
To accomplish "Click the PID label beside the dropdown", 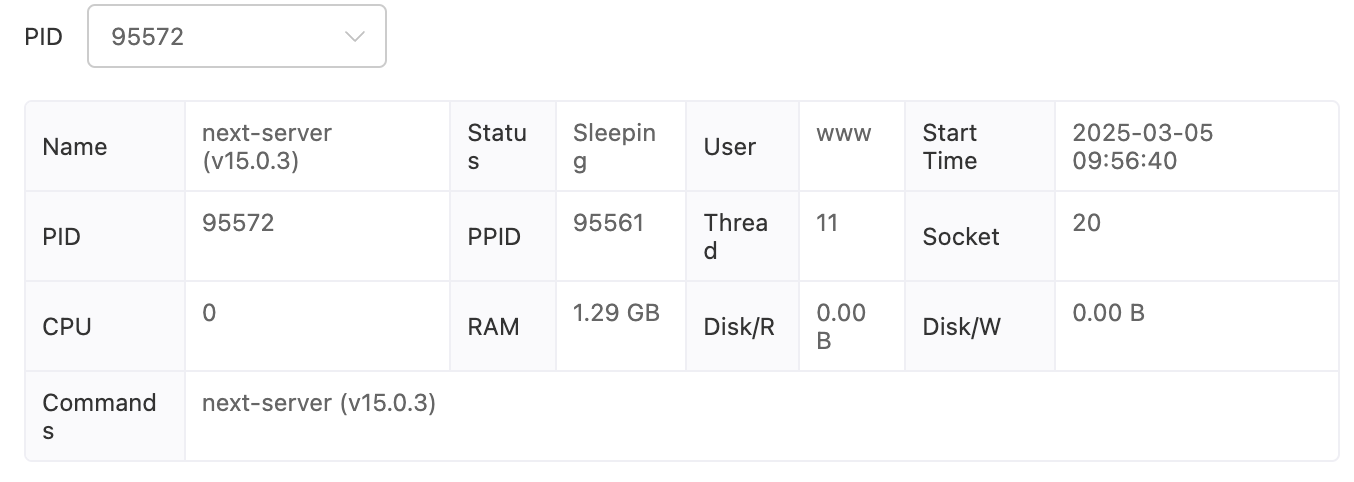I will click(x=44, y=37).
